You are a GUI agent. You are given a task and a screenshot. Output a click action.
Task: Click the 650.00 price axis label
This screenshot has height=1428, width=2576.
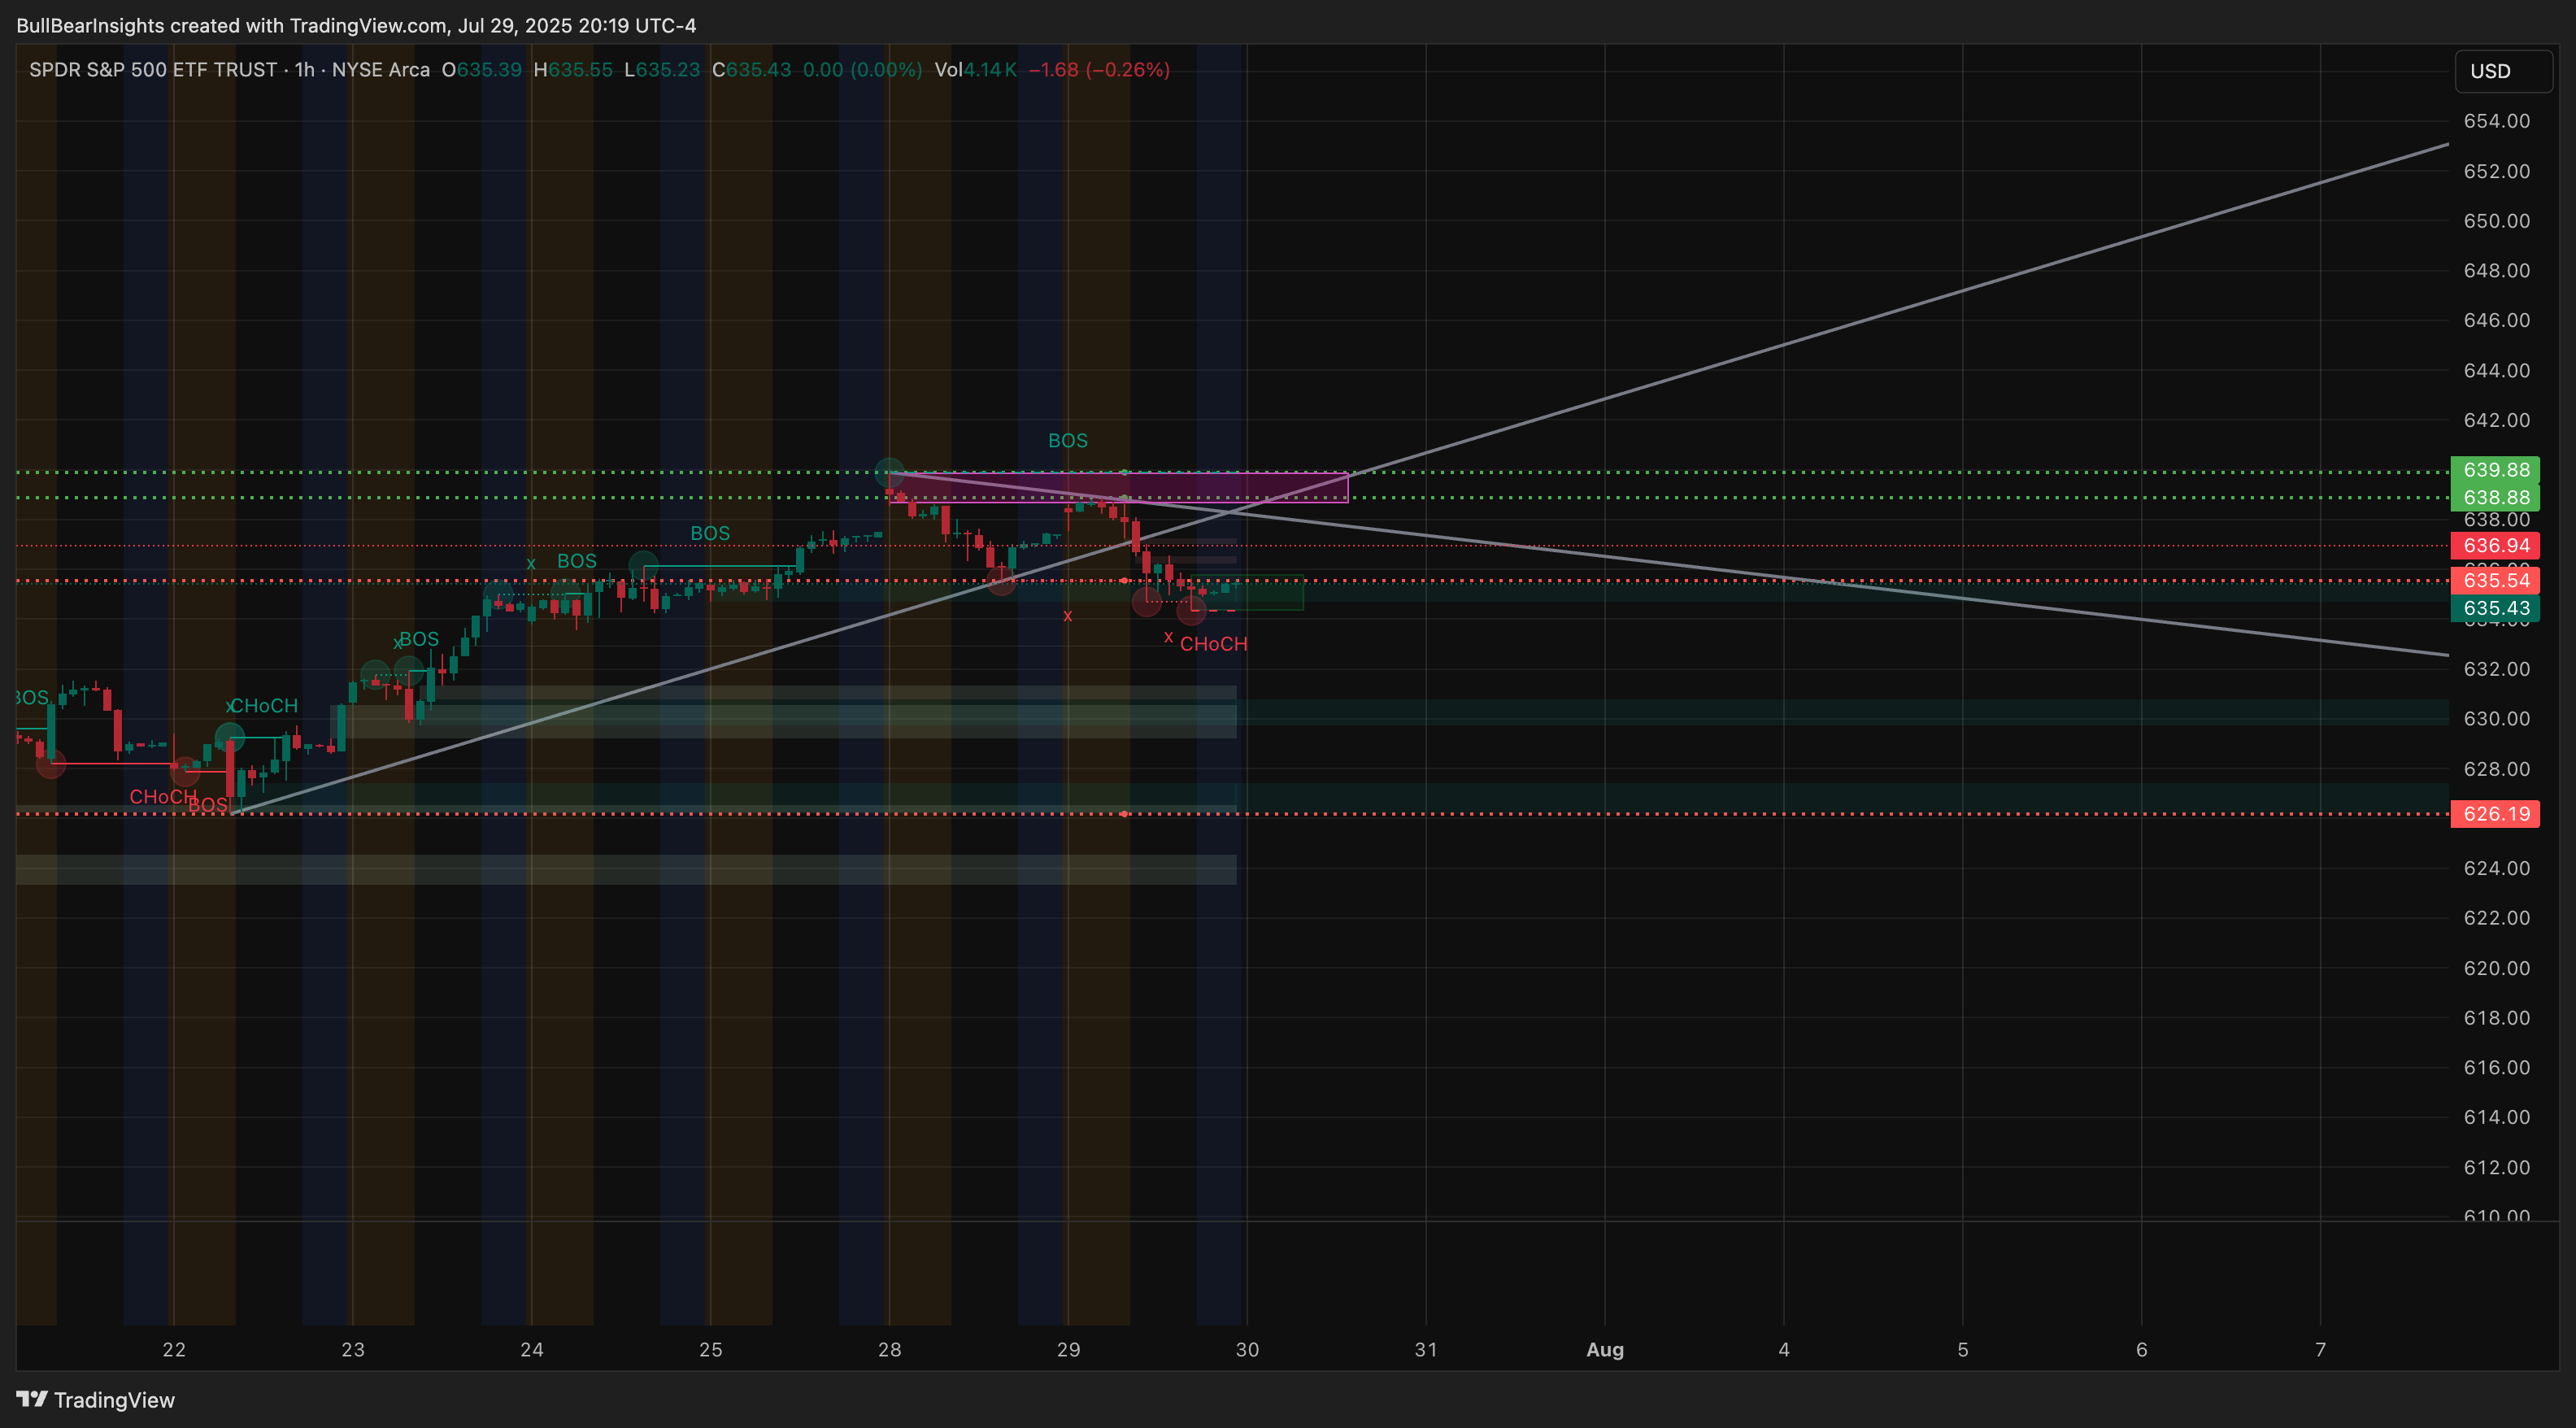pyautogui.click(x=2496, y=221)
